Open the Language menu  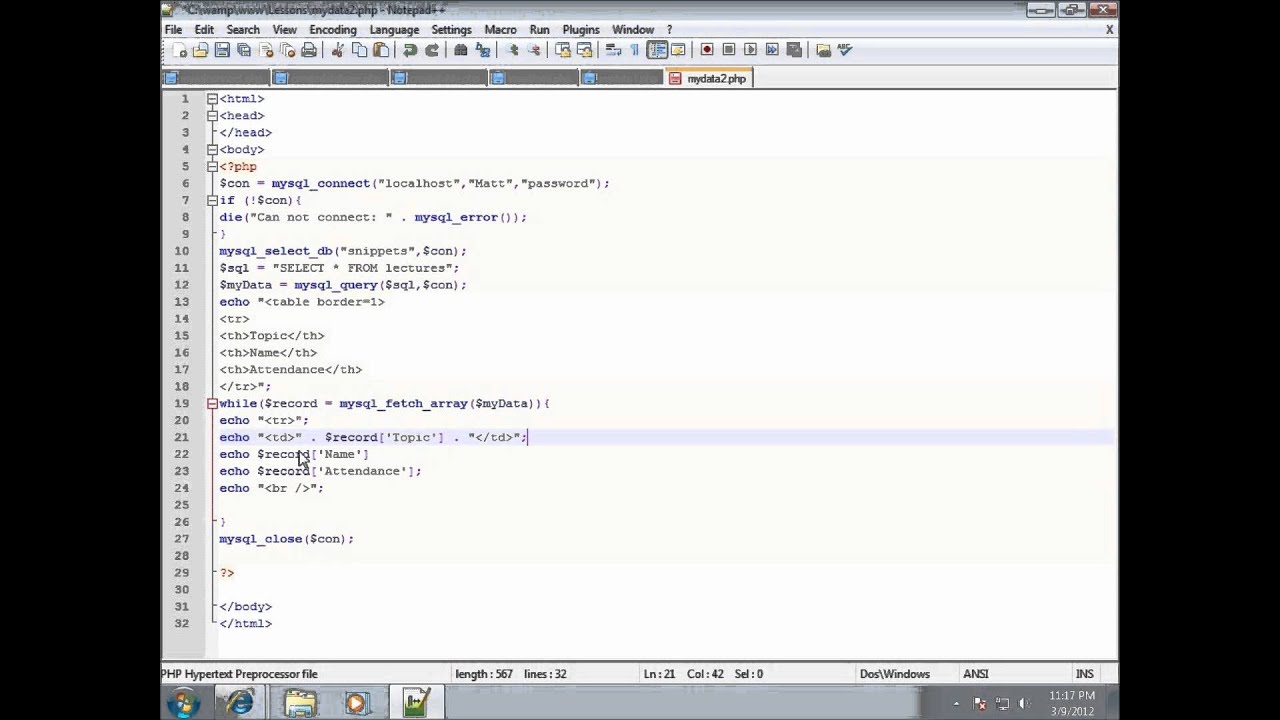pos(394,30)
